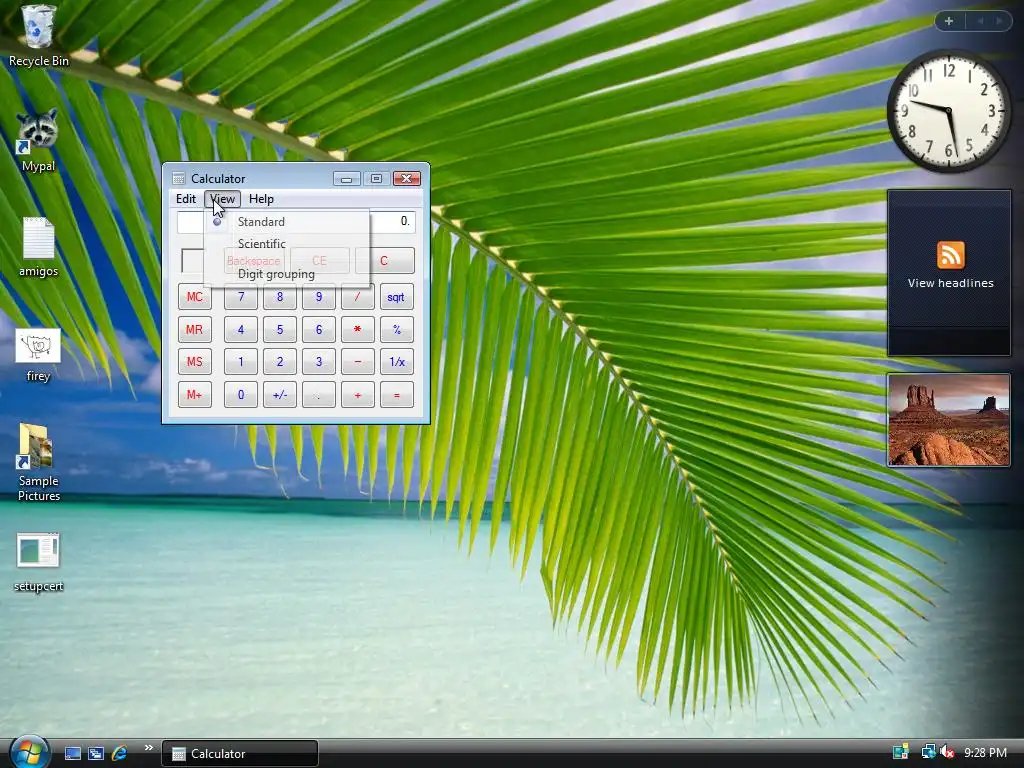The width and height of the screenshot is (1024, 768).
Task: Click the Start orb button
Action: pos(29,752)
